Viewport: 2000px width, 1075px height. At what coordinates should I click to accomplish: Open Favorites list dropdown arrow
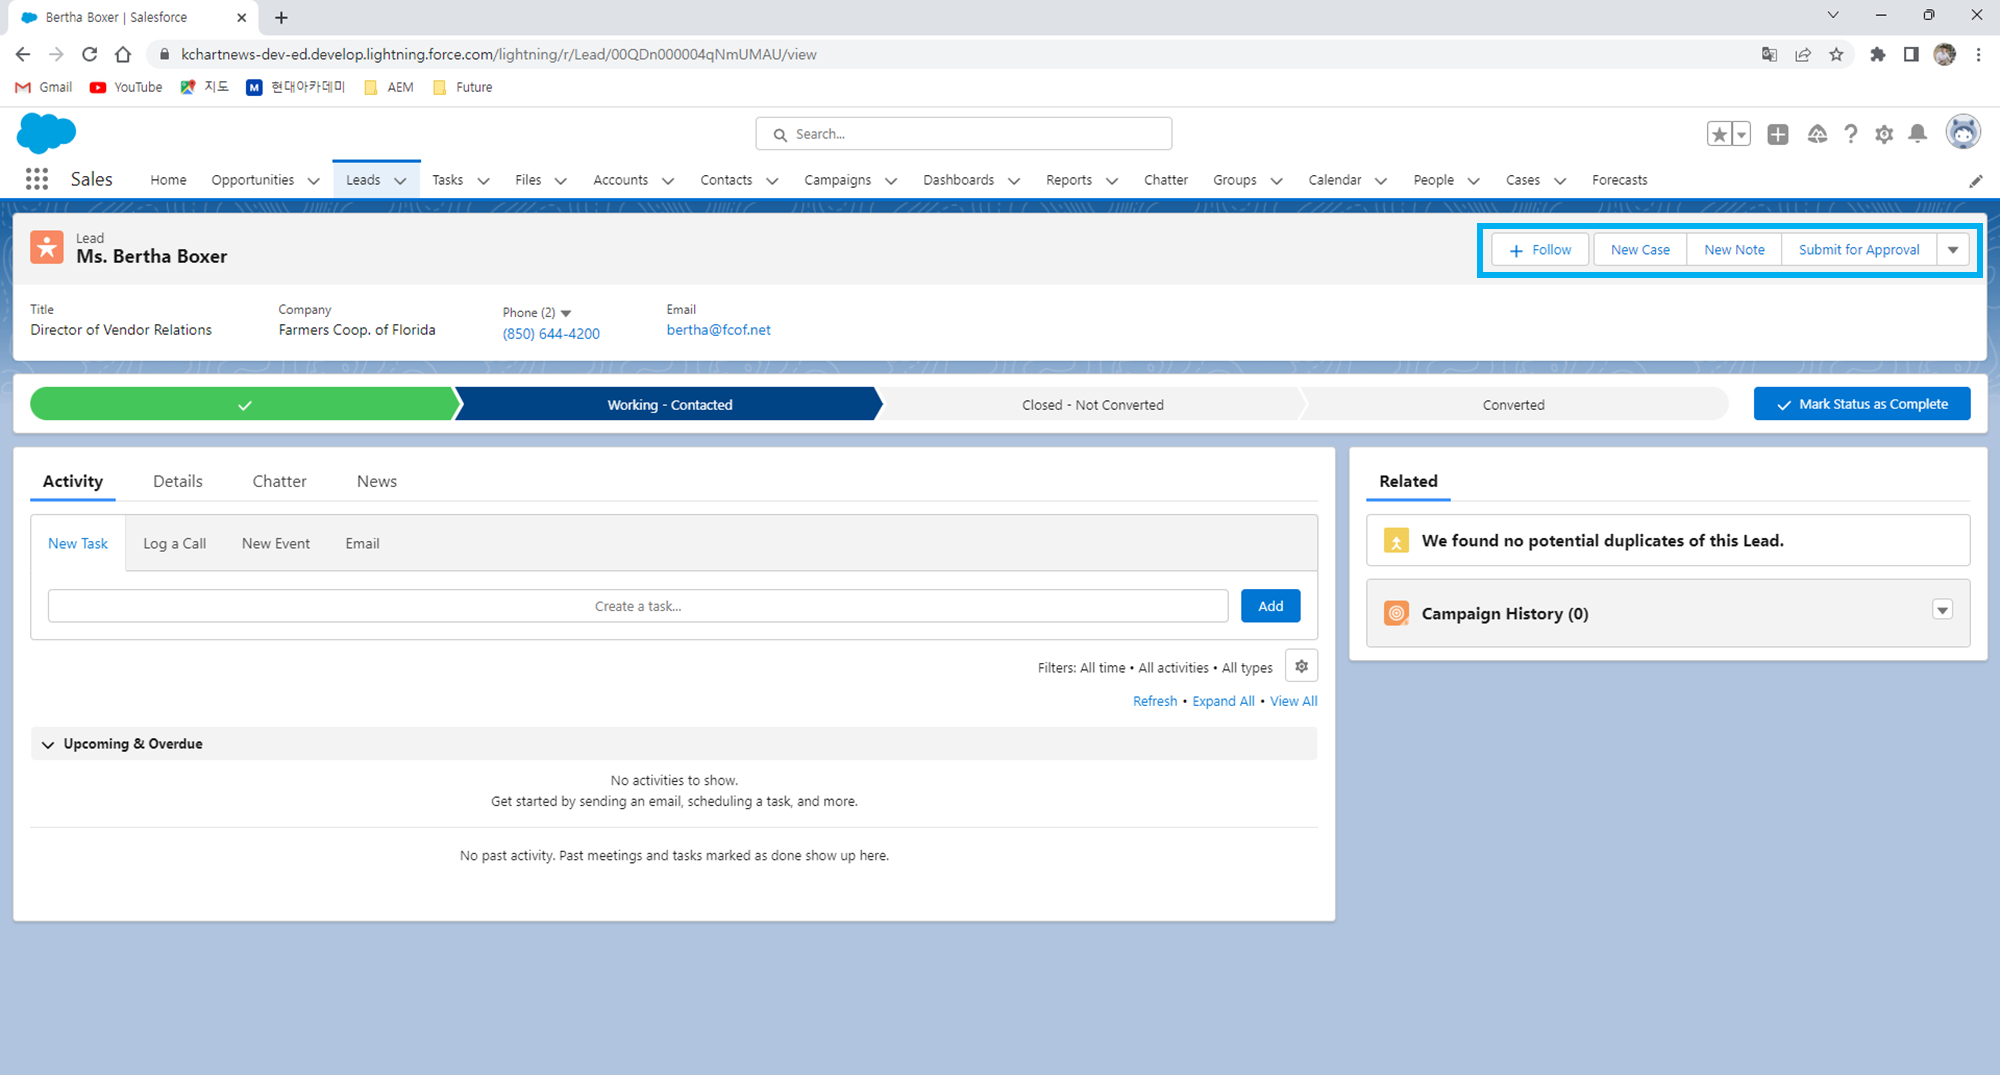(1741, 134)
